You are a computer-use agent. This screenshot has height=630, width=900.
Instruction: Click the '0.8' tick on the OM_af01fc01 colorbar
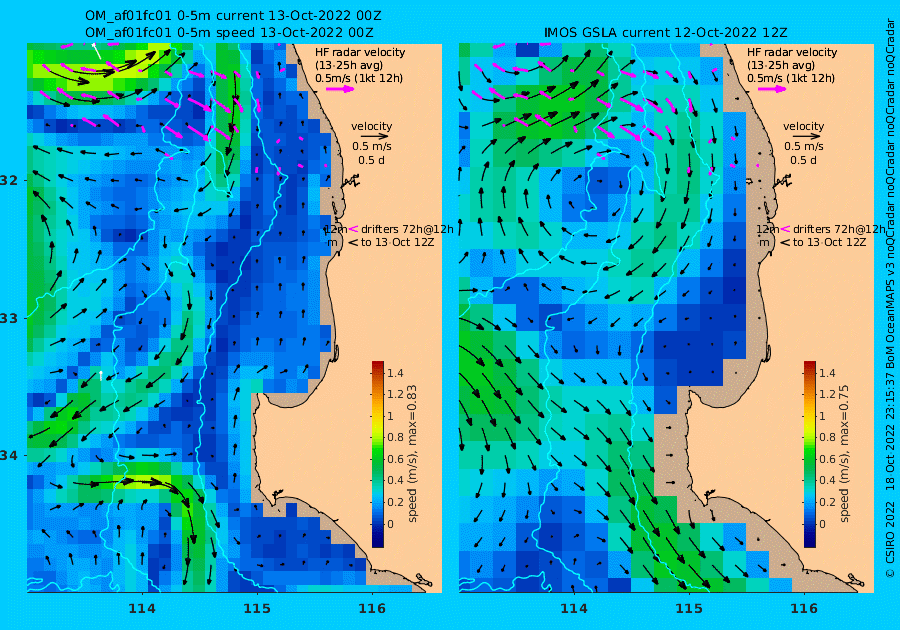point(395,437)
